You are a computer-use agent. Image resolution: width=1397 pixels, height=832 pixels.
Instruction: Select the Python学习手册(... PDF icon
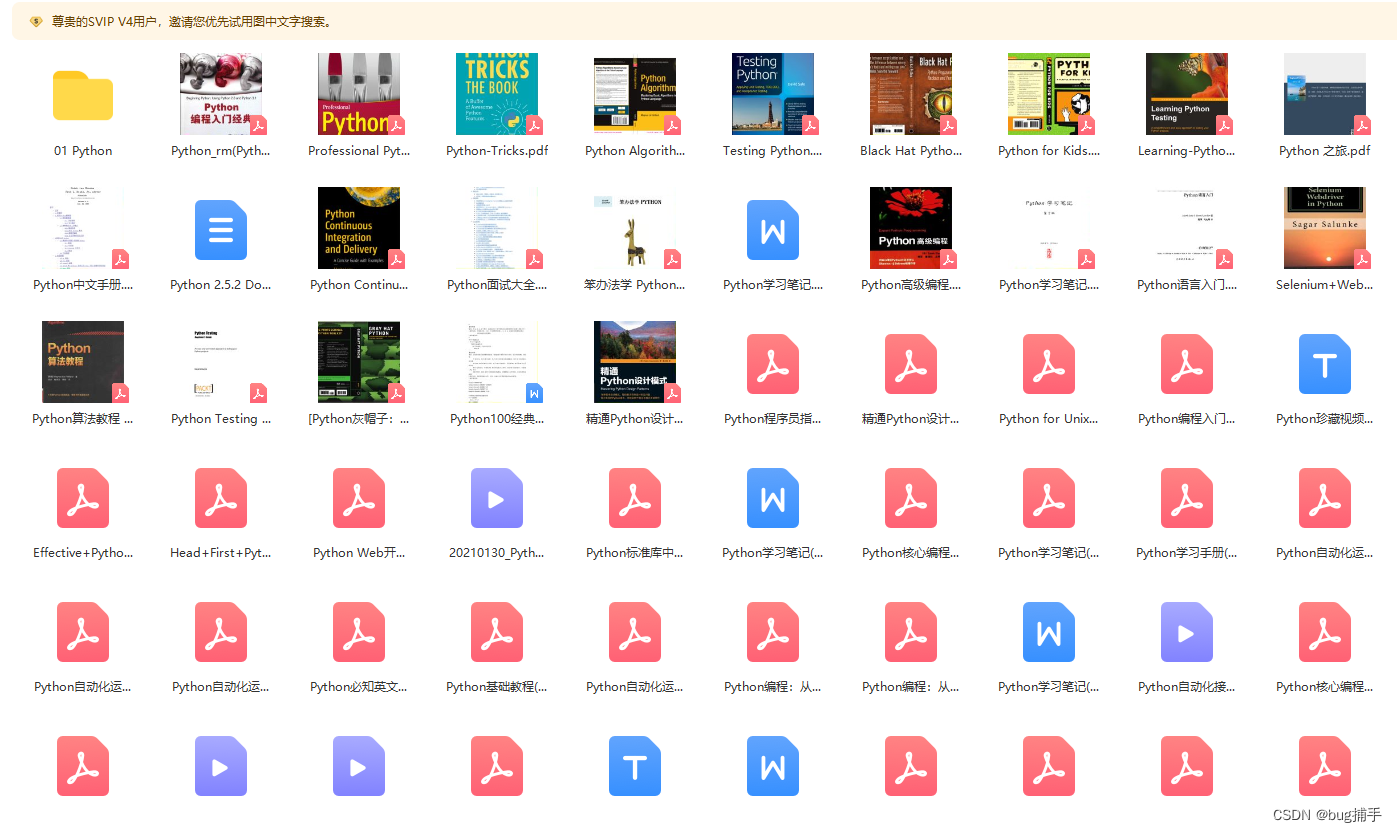(x=1187, y=498)
